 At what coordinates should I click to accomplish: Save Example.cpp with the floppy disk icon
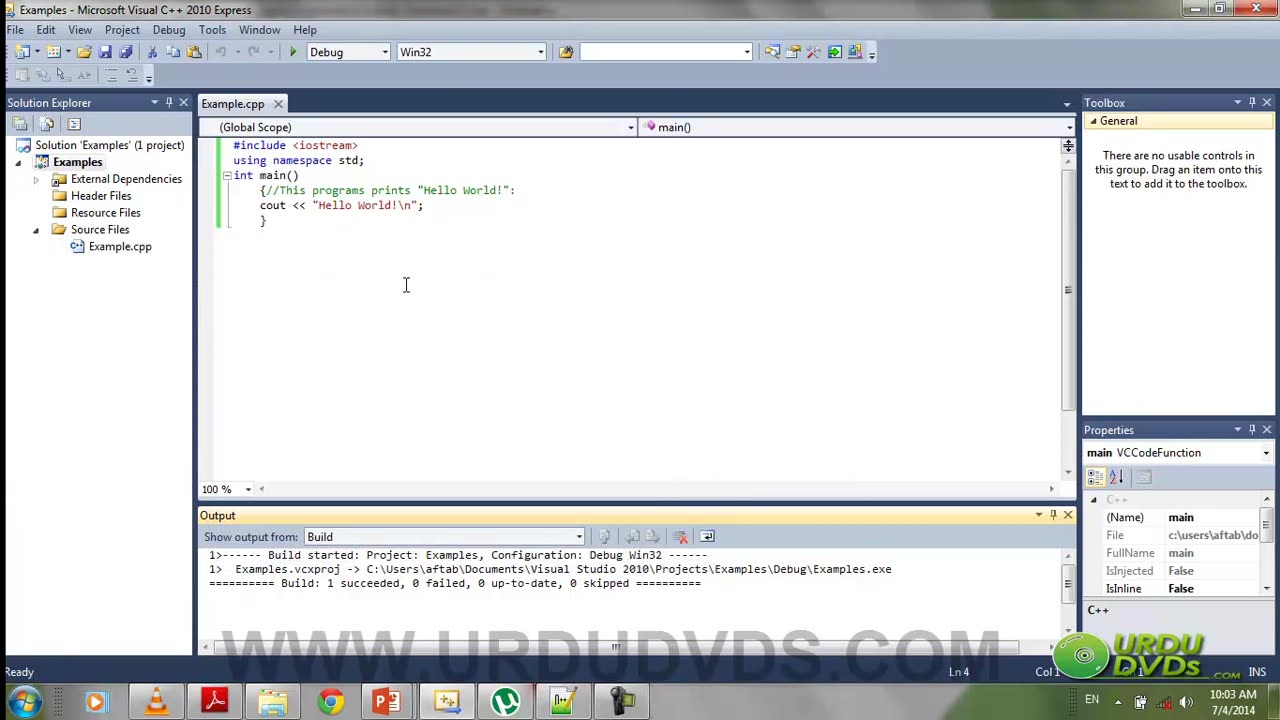click(105, 52)
